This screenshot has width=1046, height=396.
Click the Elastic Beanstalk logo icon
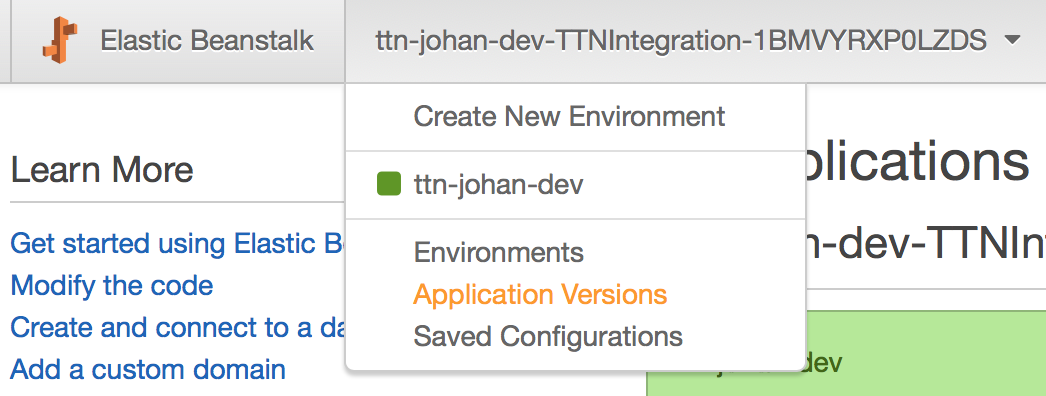tap(59, 39)
